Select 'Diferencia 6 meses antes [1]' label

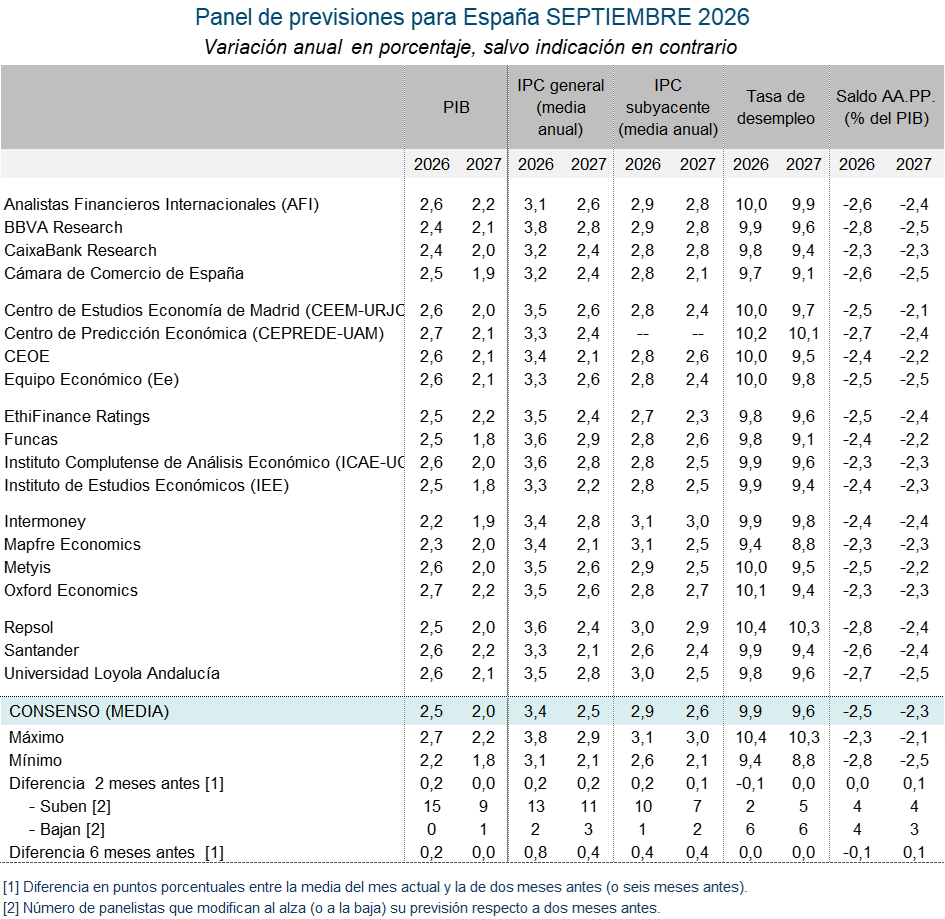pyautogui.click(x=116, y=852)
